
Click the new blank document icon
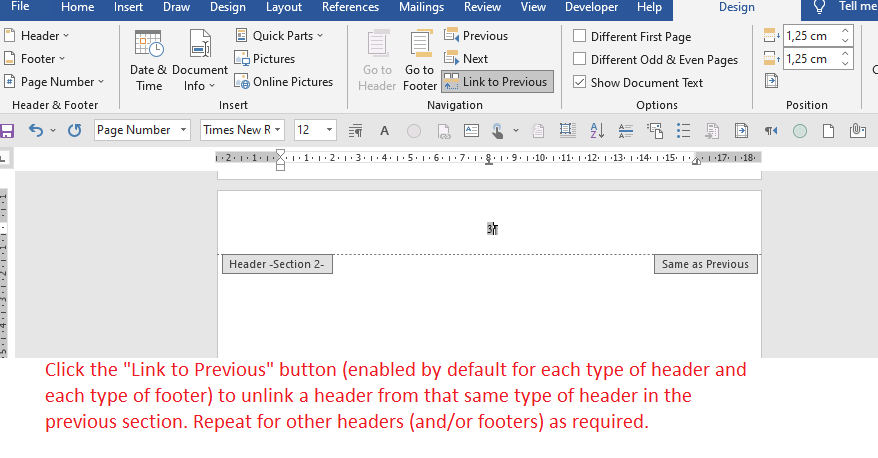coord(828,131)
